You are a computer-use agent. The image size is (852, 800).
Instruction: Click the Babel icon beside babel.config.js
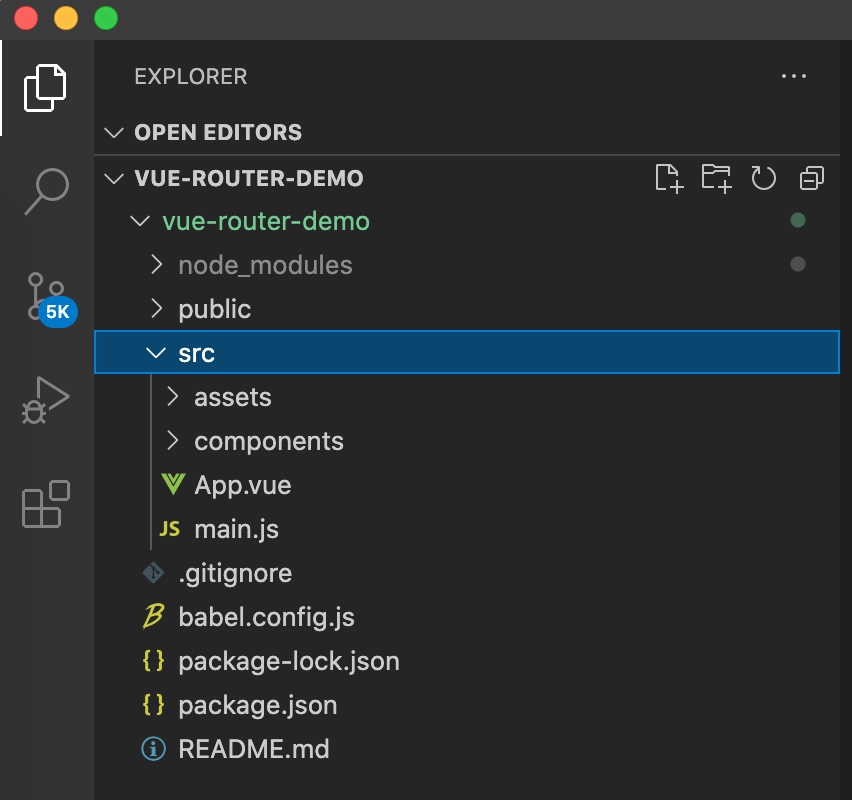(x=153, y=616)
